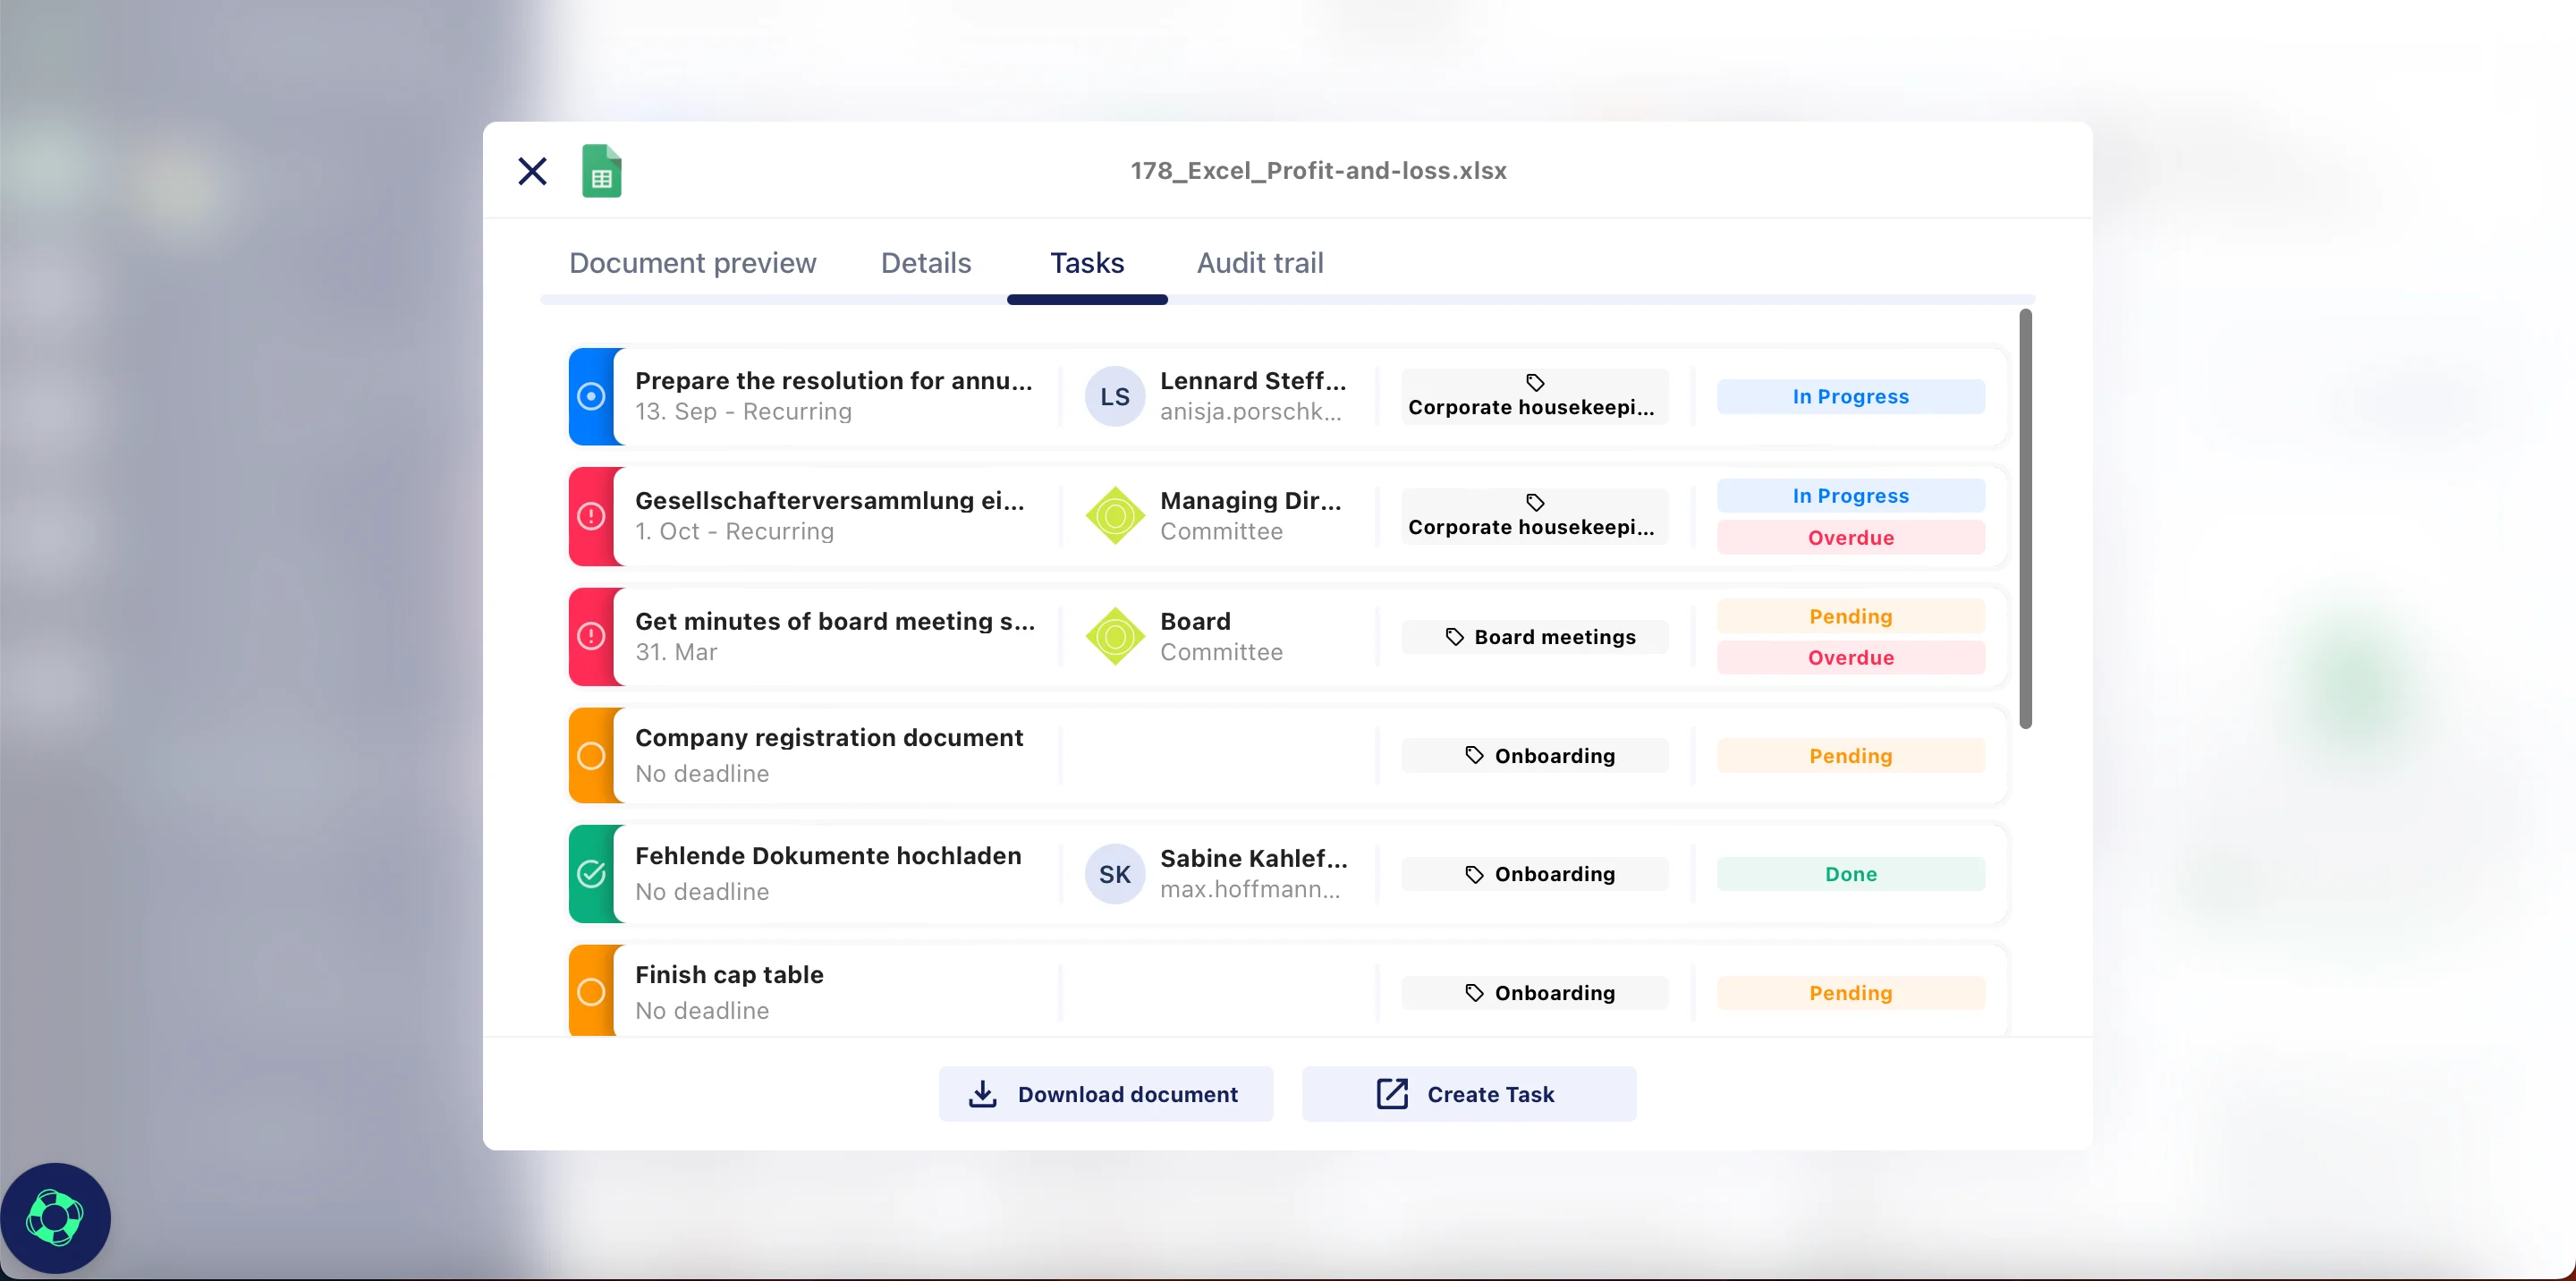Switch to the Document preview tab
This screenshot has width=2576, height=1281.
tap(692, 263)
